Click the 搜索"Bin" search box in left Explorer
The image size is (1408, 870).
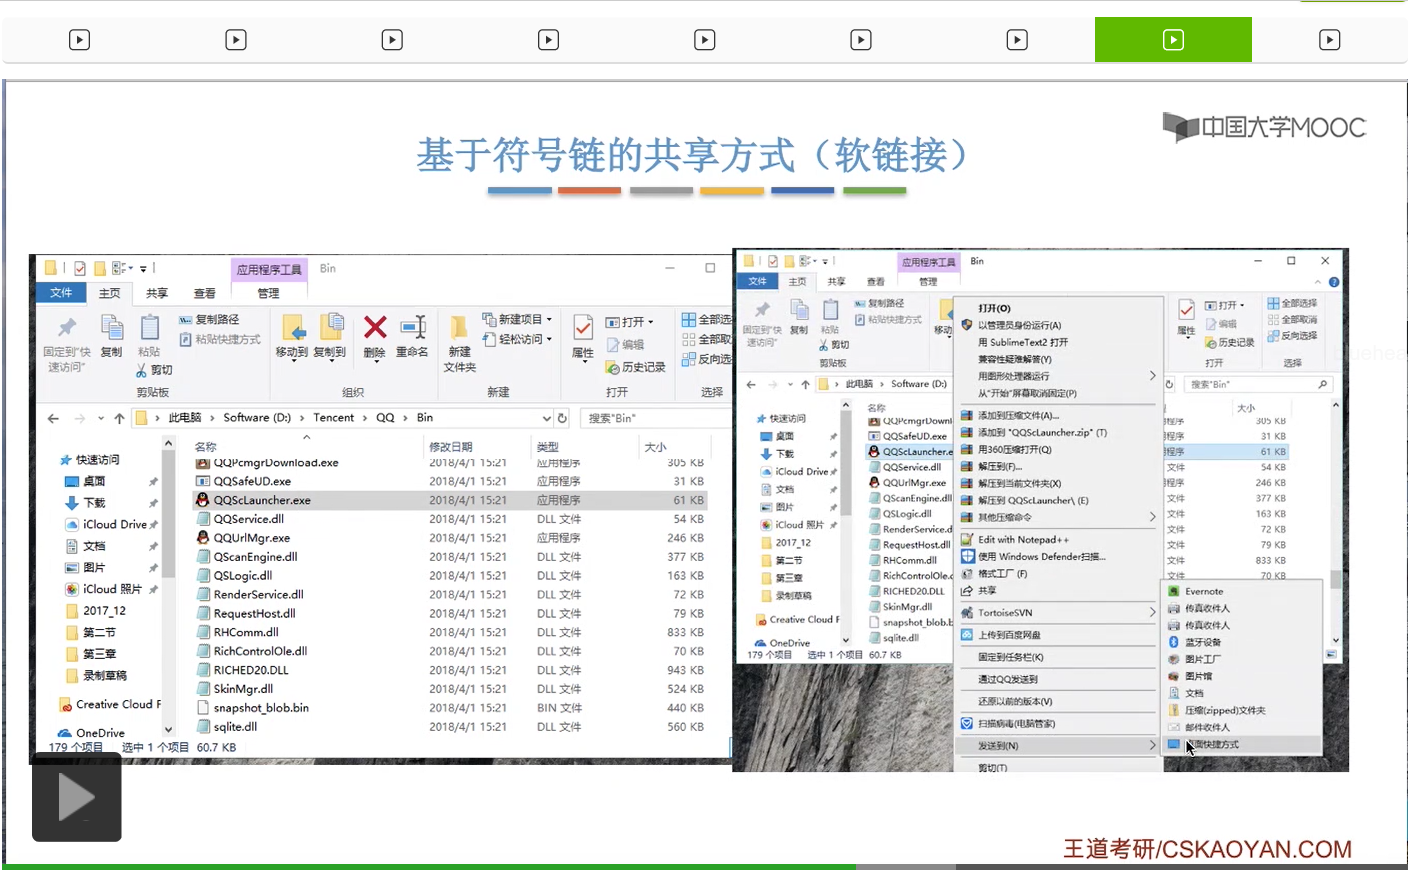(655, 418)
